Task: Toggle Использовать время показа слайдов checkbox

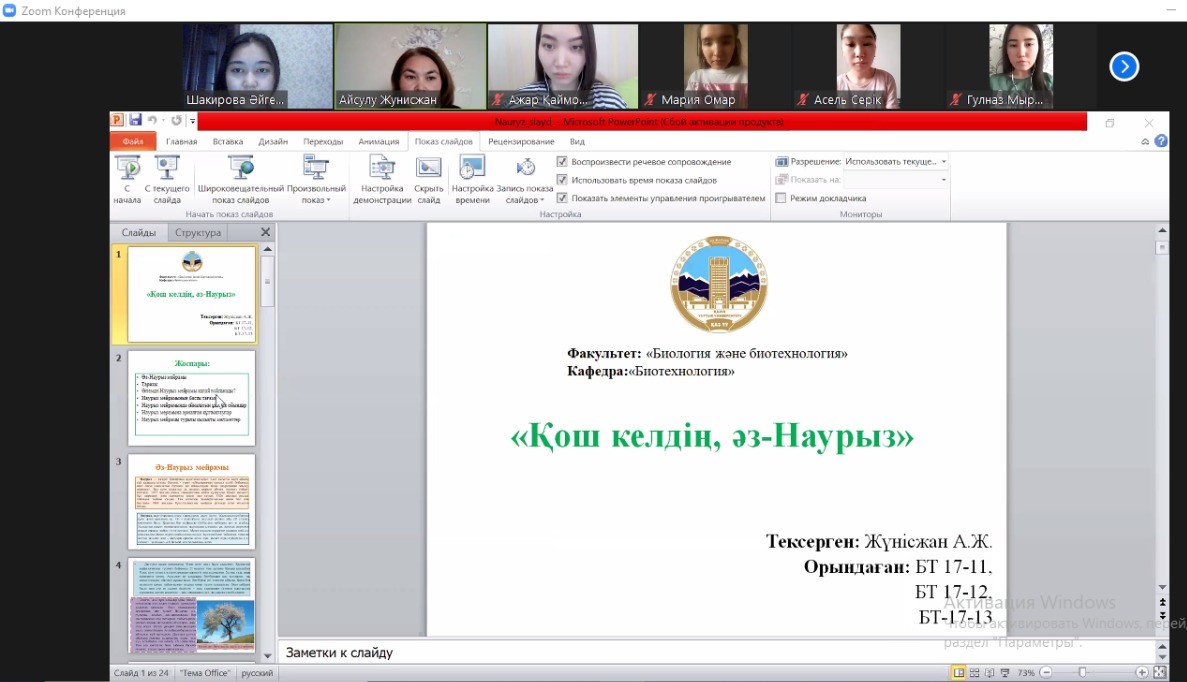Action: (x=562, y=180)
